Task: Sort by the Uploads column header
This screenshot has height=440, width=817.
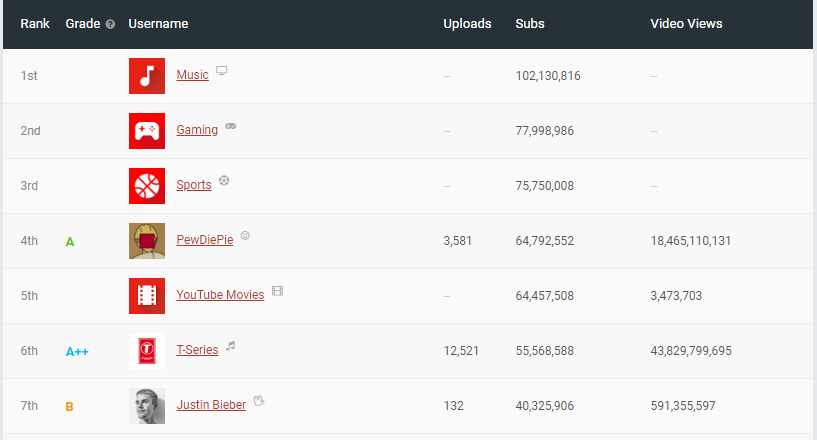Action: (x=467, y=24)
